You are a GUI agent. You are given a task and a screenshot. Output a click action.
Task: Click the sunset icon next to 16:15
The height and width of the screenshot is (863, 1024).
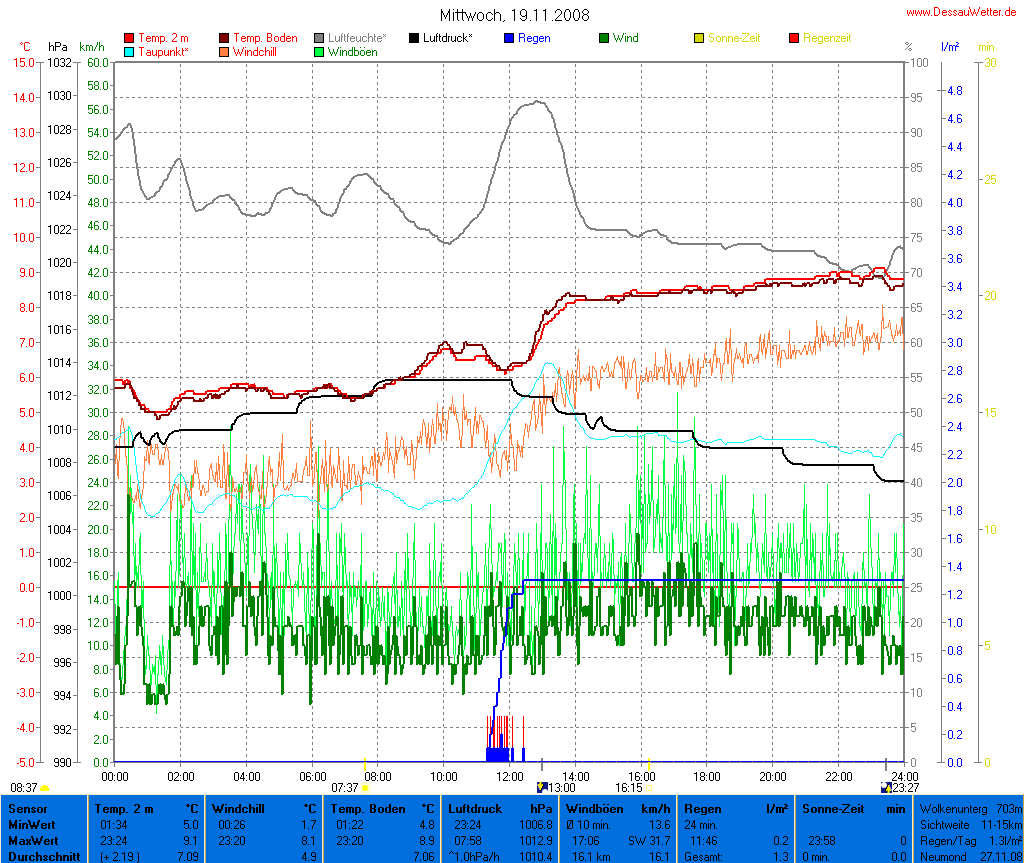point(648,788)
